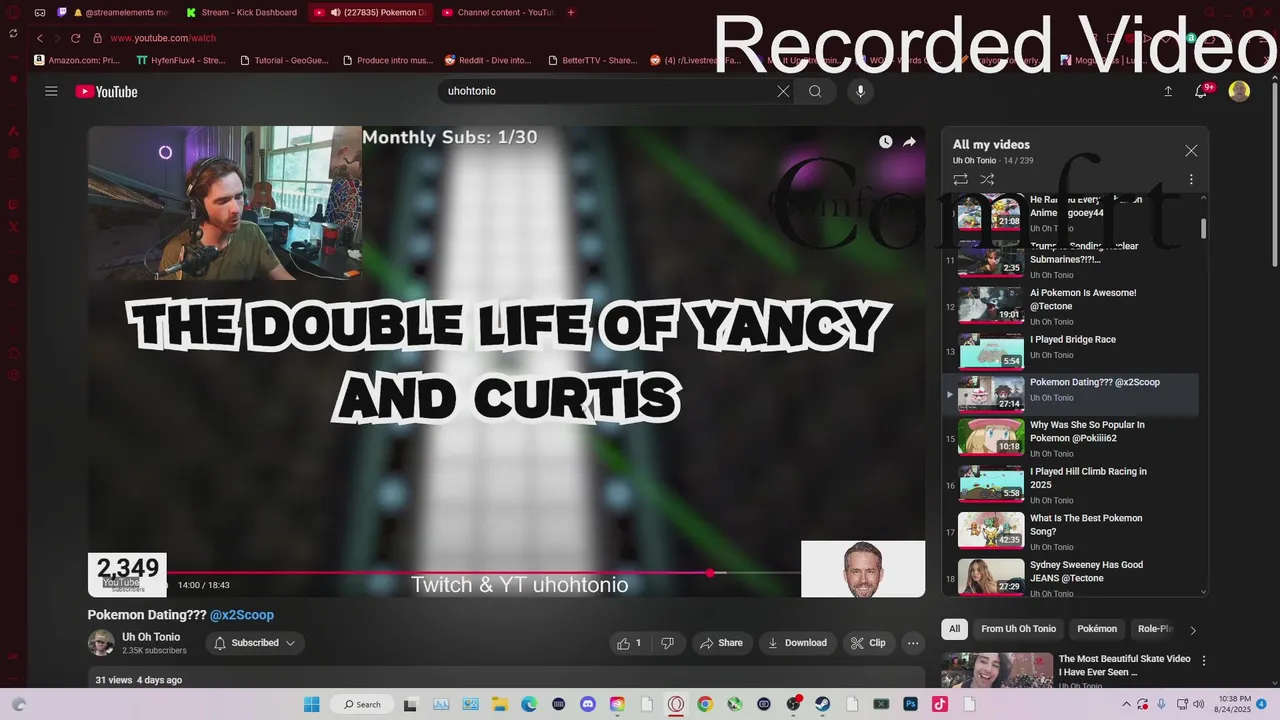The height and width of the screenshot is (720, 1280).
Task: Select the Pokémon filter chip
Action: click(x=1097, y=629)
